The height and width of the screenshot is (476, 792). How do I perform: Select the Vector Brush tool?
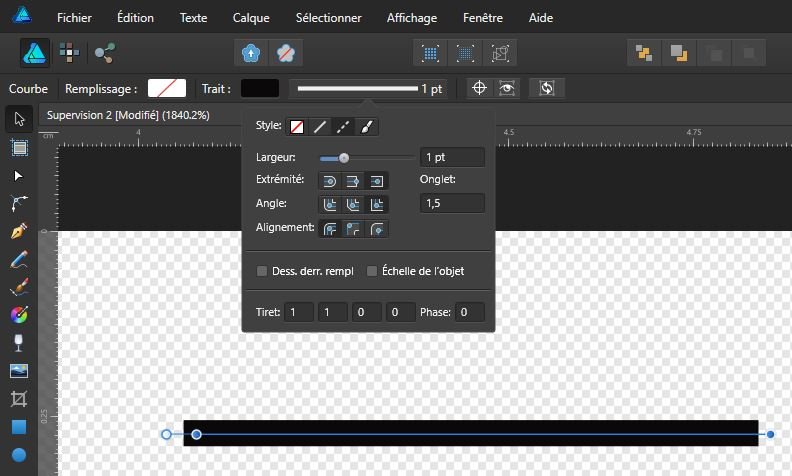(19, 288)
